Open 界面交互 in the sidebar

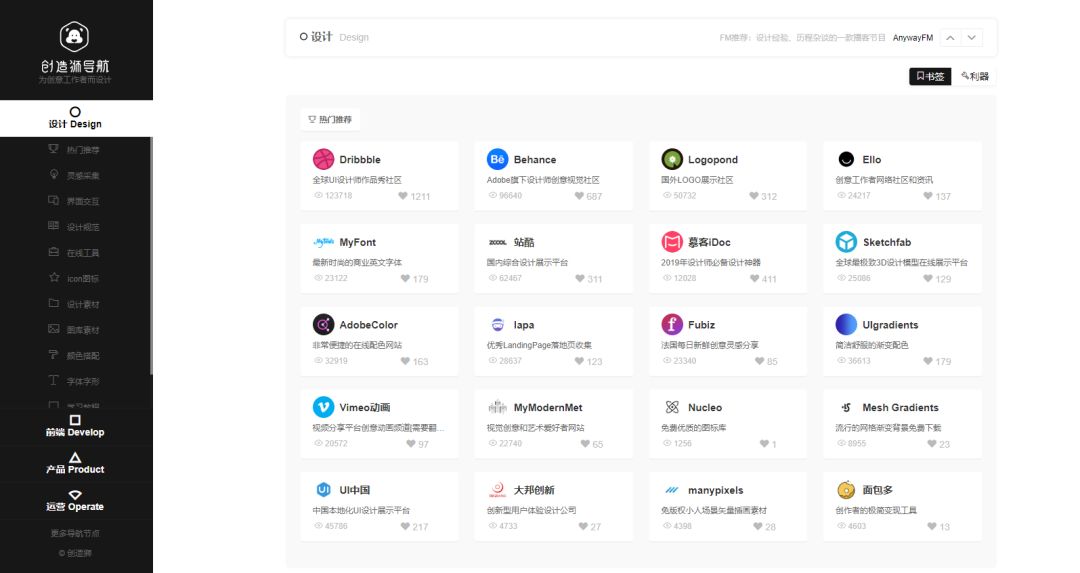pyautogui.click(x=74, y=201)
